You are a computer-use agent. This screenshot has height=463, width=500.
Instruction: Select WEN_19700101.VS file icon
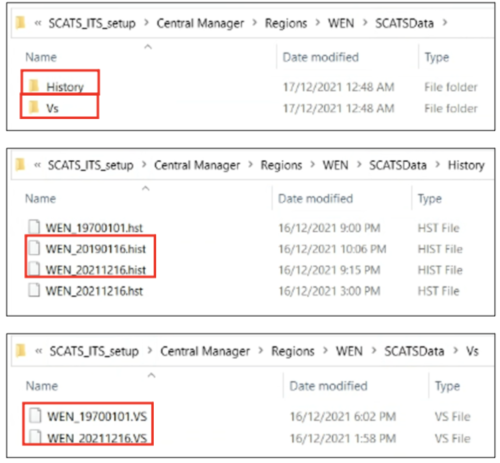click(x=35, y=416)
